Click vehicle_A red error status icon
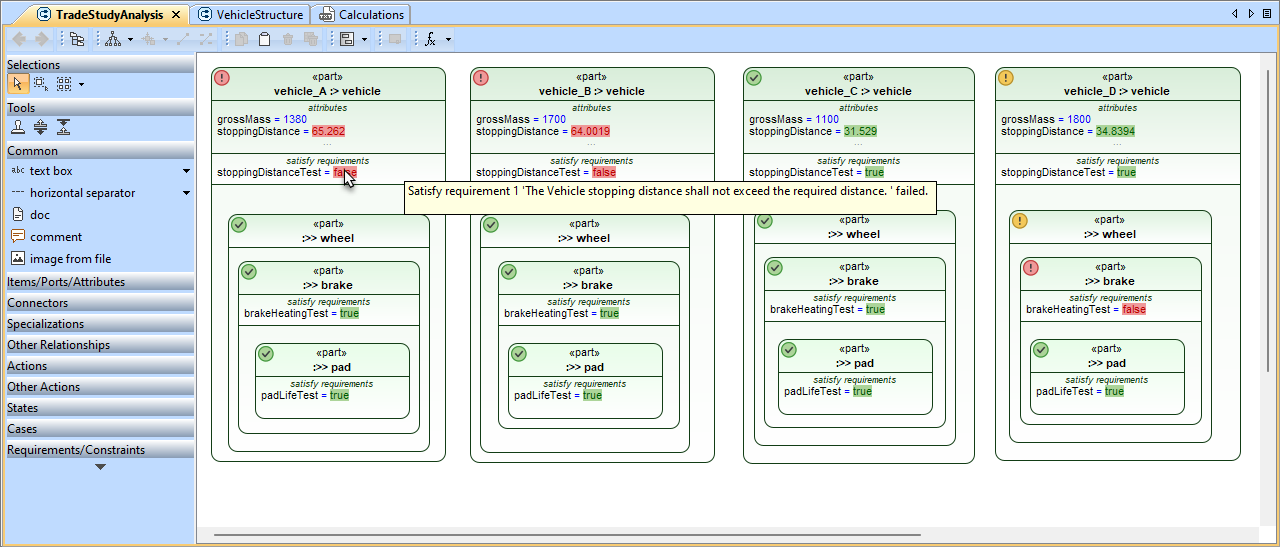 click(x=223, y=78)
